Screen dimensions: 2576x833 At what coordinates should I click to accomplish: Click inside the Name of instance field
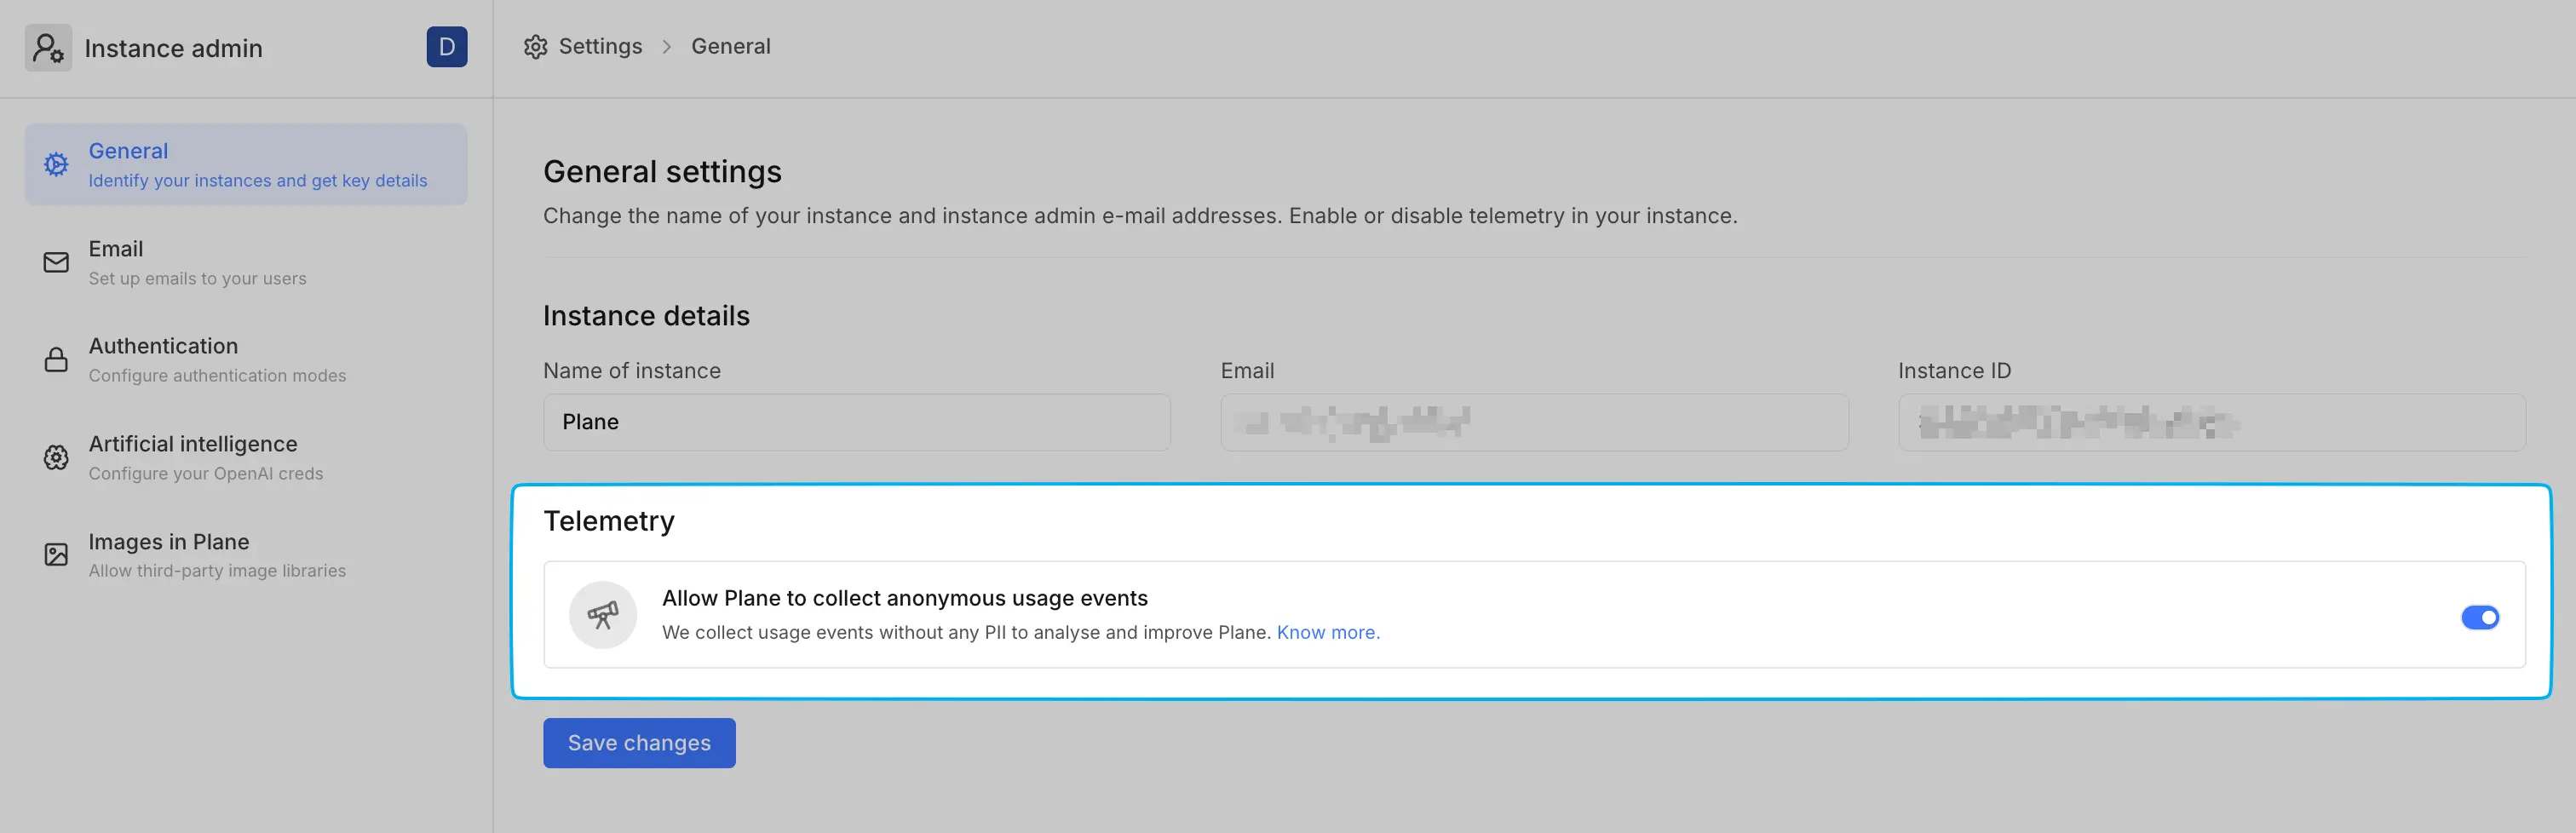[856, 422]
